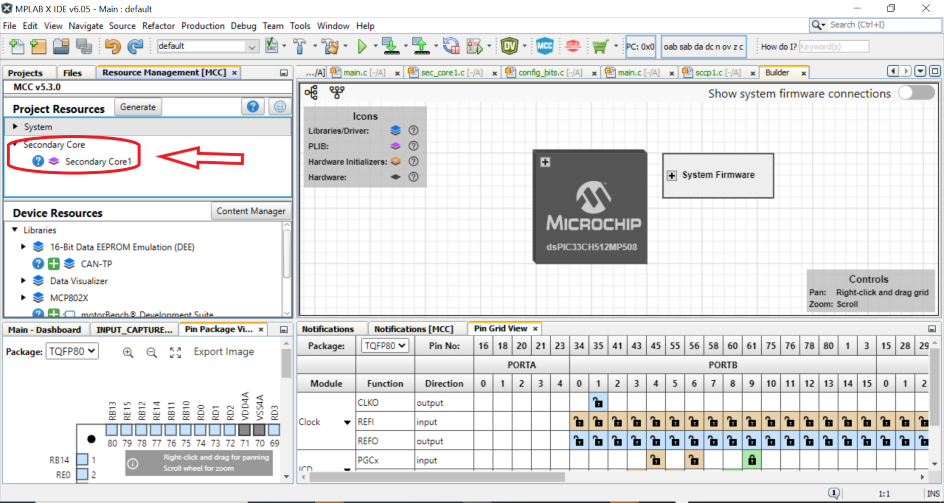This screenshot has width=944, height=503.
Task: Switch to the Notifications [MCC] tab
Action: [414, 329]
